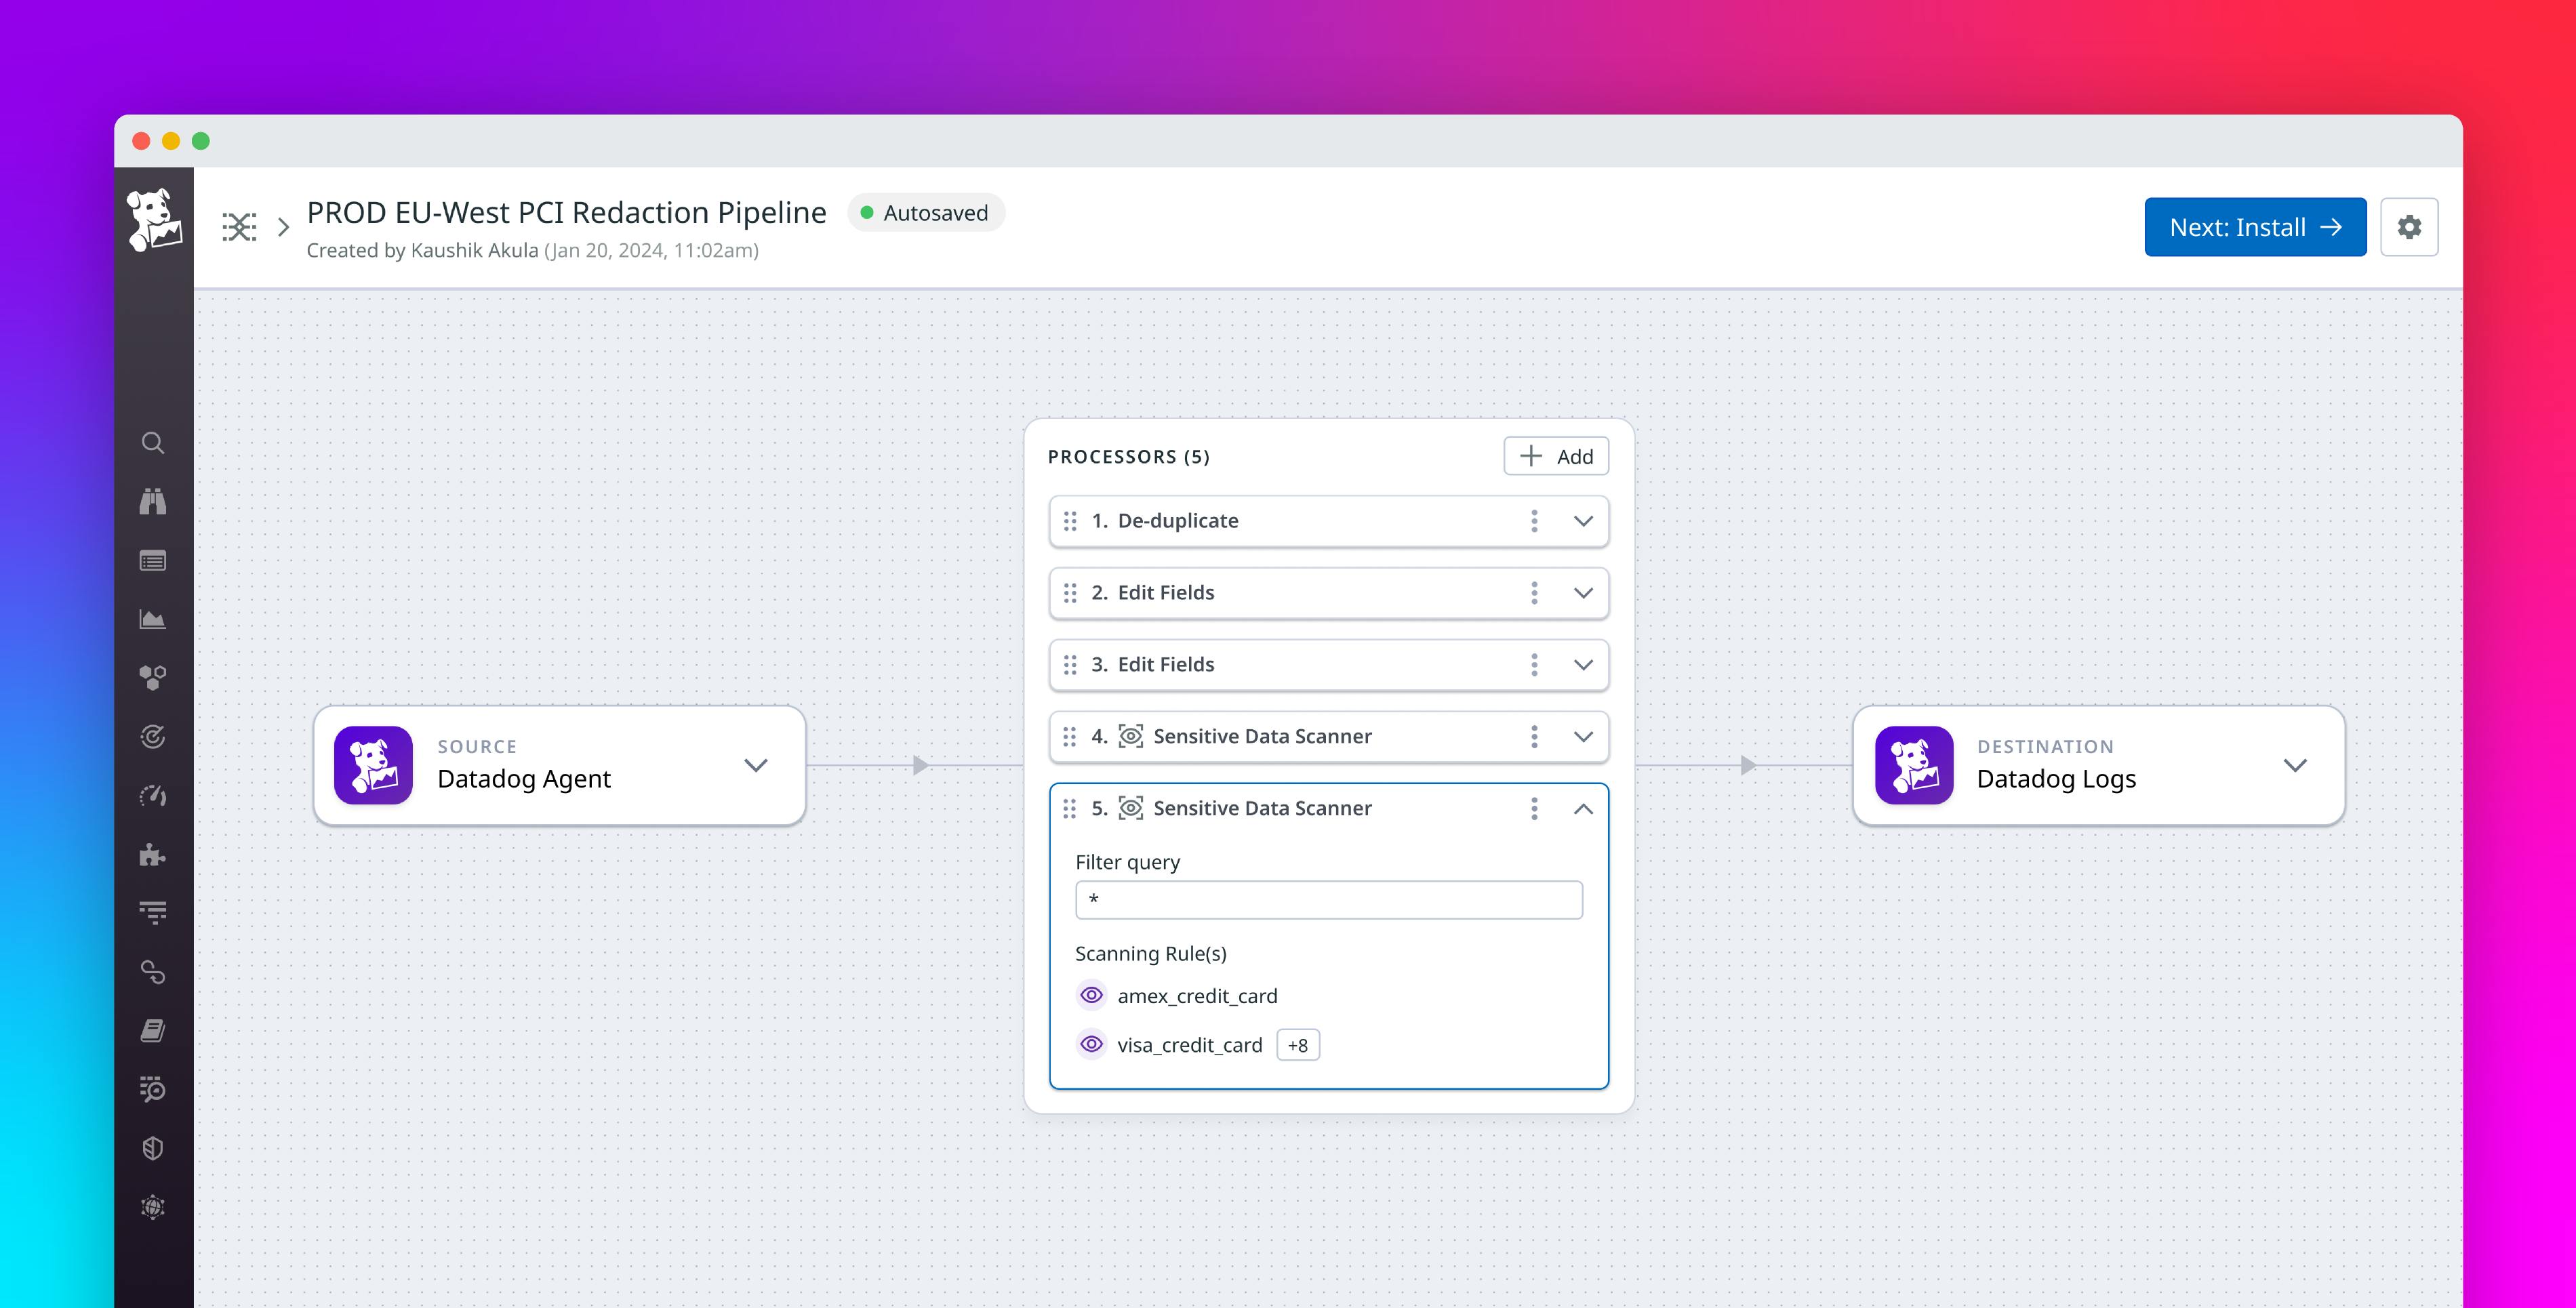The image size is (2576, 1308).
Task: Toggle visibility of visa_credit_card scanning rule
Action: (x=1091, y=1044)
